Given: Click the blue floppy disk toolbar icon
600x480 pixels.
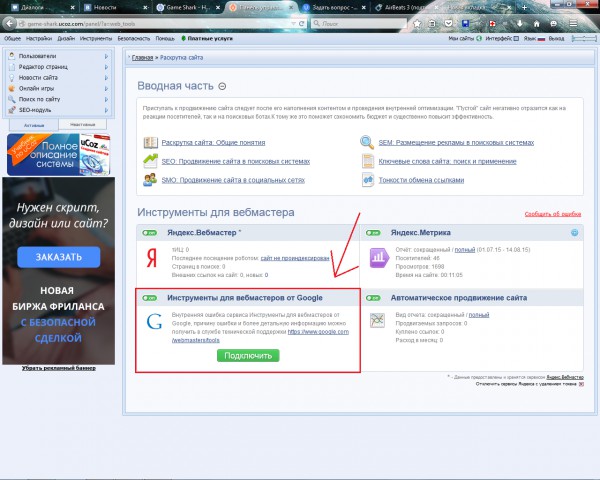Looking at the screenshot, I should point(465,24).
